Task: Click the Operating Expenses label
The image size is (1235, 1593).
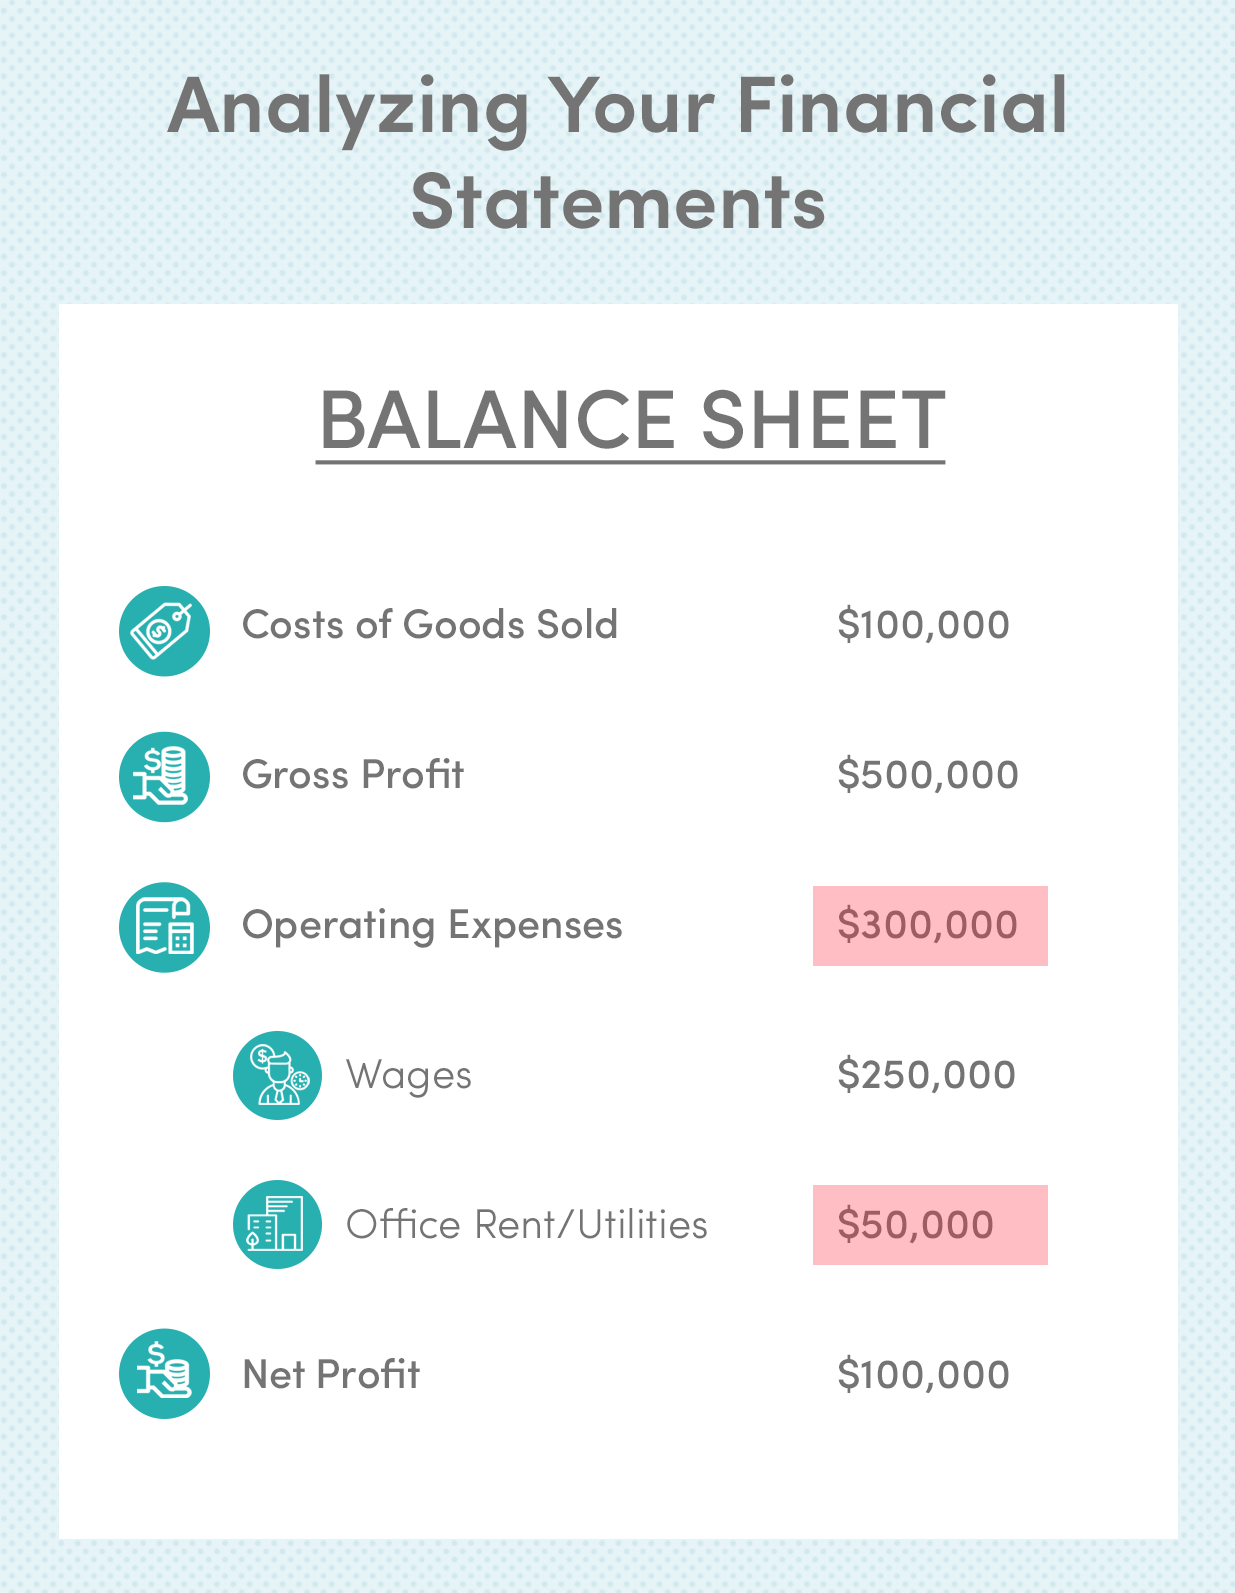Action: (432, 926)
